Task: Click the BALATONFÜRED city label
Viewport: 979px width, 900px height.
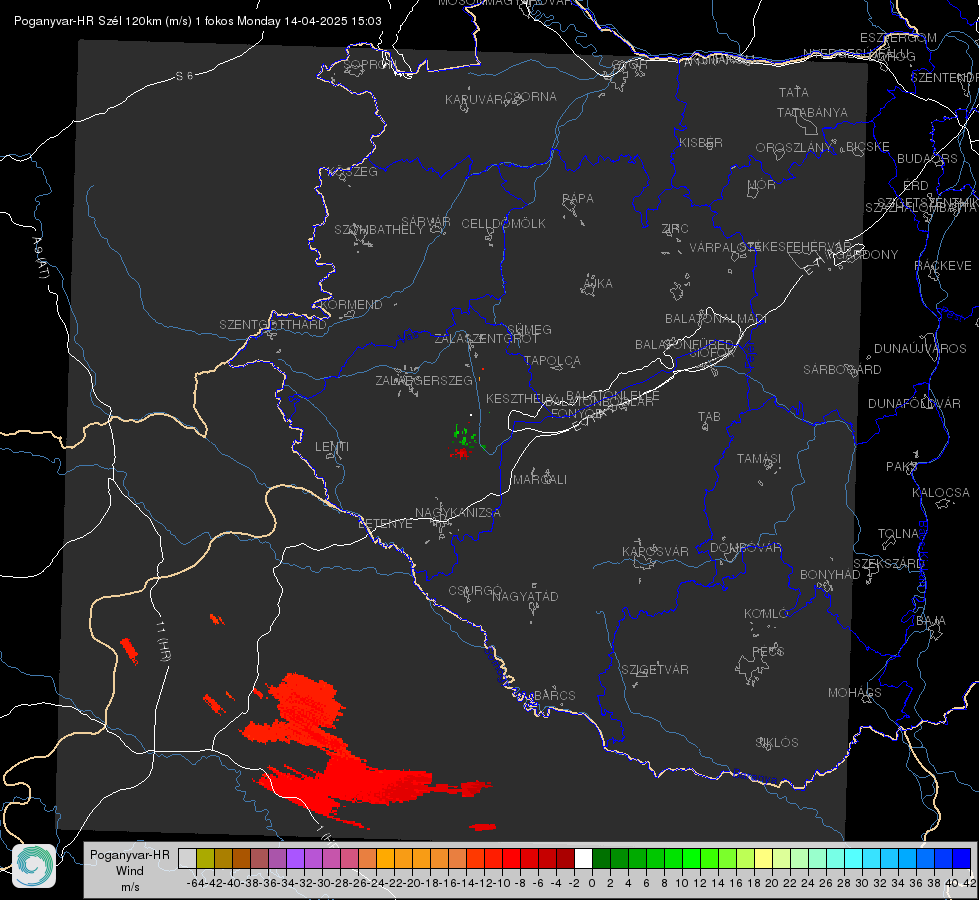Action: click(x=684, y=345)
